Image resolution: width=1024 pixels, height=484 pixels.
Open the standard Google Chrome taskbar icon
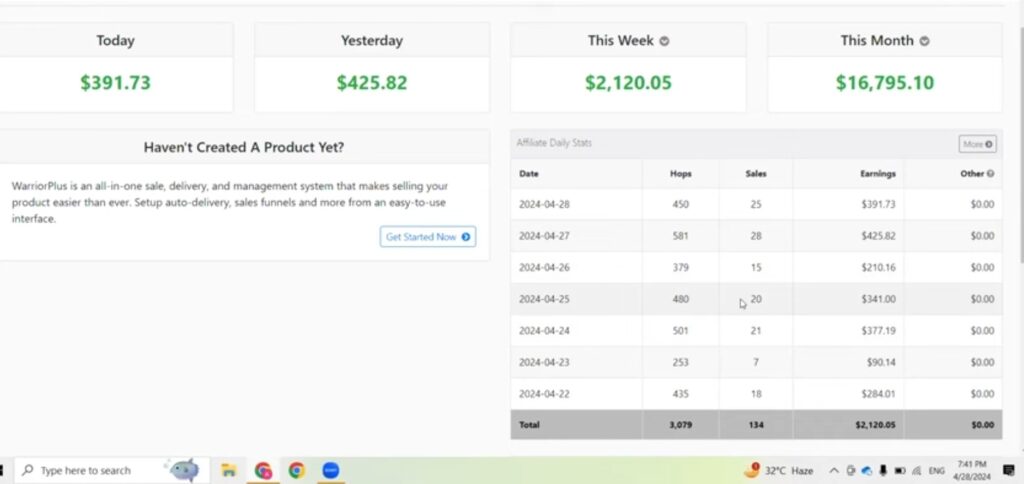pos(297,470)
